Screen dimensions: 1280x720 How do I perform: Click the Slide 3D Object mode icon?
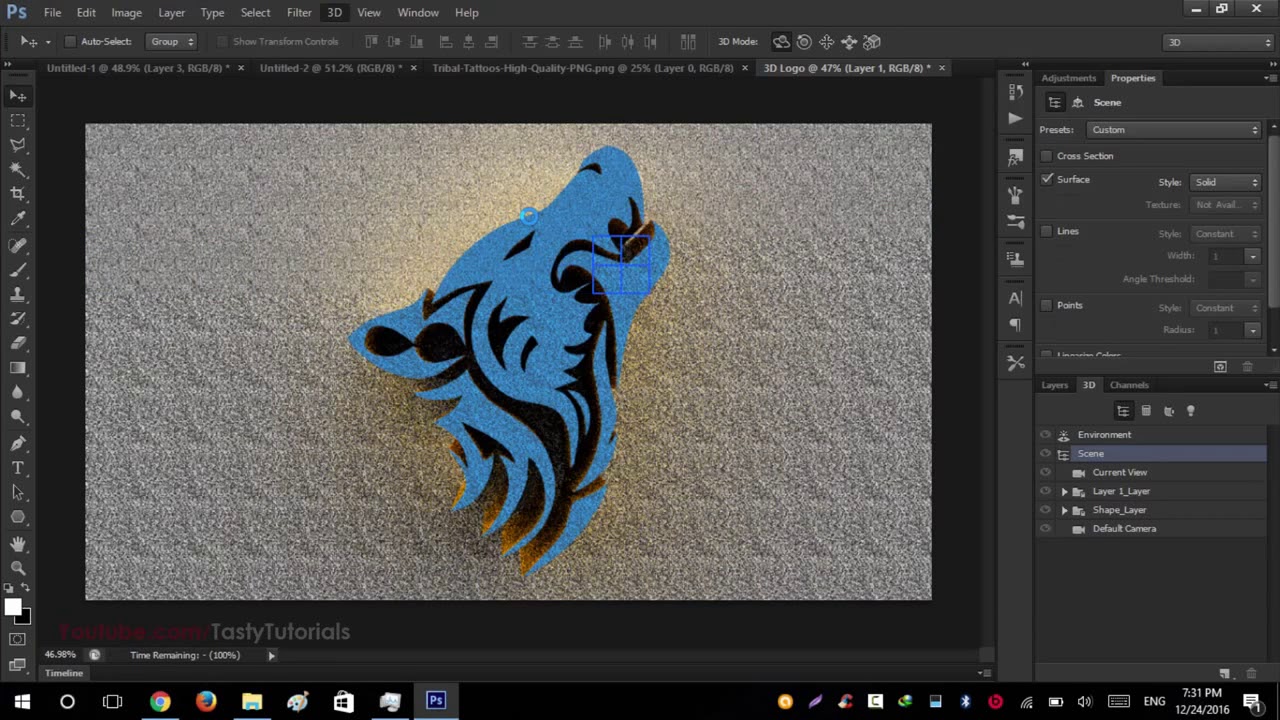pyautogui.click(x=849, y=42)
